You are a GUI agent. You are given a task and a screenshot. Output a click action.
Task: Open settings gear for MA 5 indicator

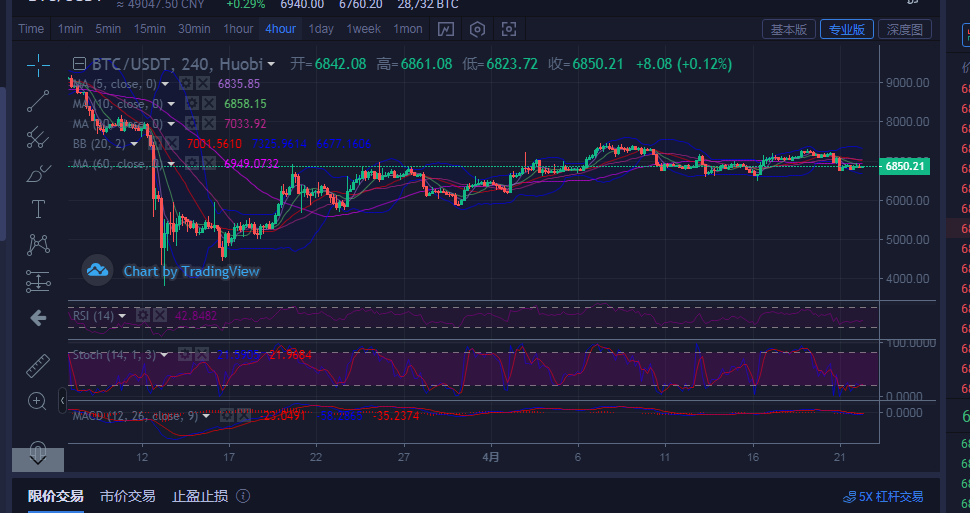[x=185, y=84]
